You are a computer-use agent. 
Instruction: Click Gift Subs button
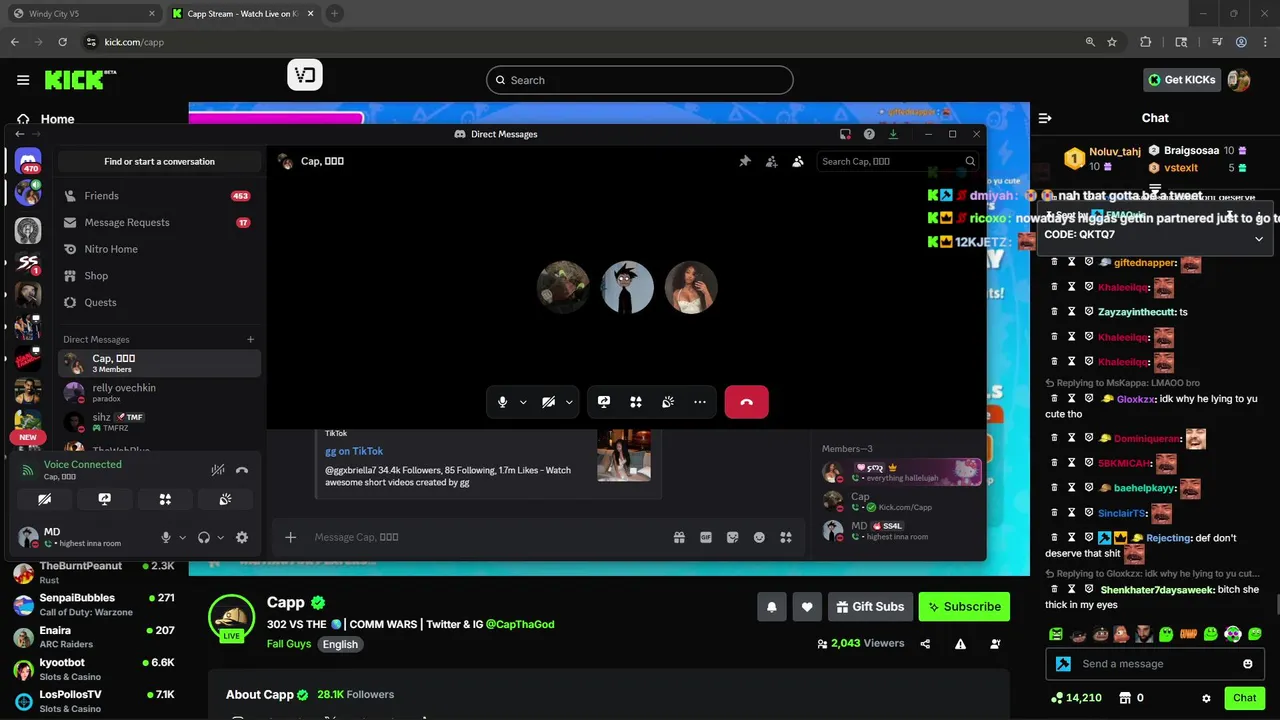870,607
